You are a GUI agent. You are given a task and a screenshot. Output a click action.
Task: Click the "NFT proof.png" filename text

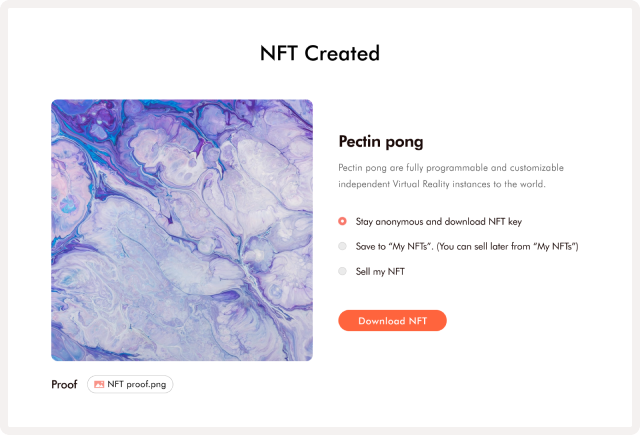136,384
